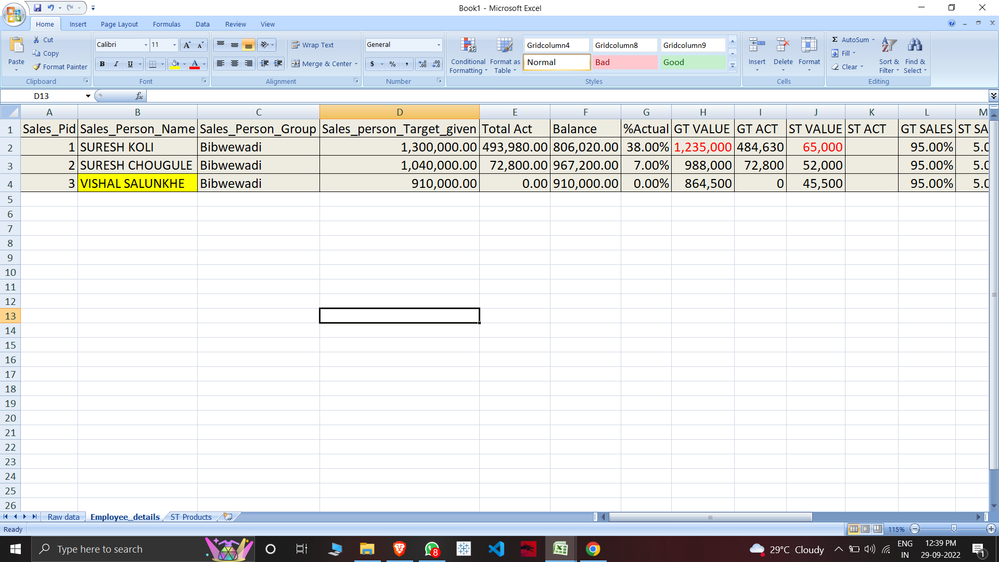The height and width of the screenshot is (562, 999).
Task: Save workbook from Quick Access Toolbar
Action: 37,8
